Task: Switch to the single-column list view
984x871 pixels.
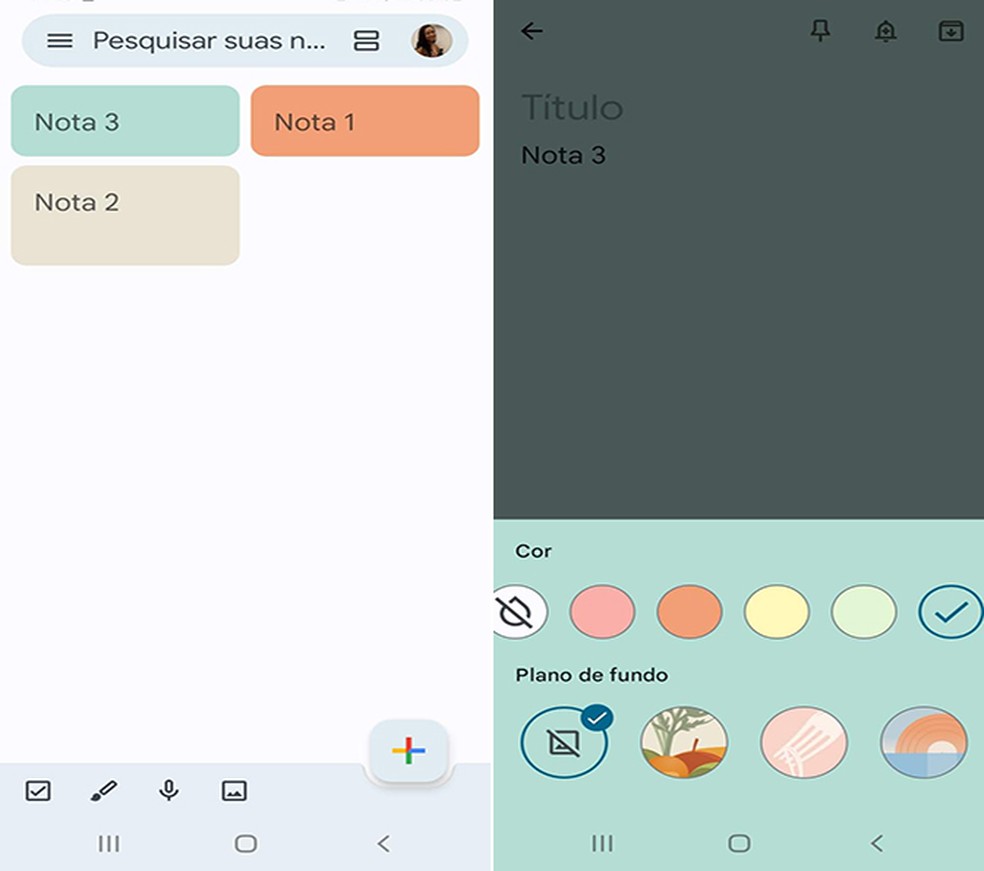Action: (x=366, y=41)
